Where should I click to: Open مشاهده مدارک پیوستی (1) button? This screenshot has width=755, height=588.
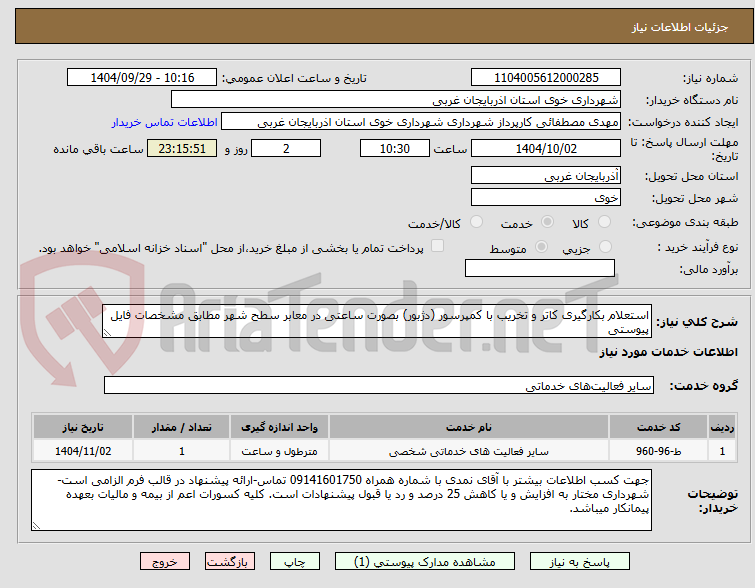(425, 562)
